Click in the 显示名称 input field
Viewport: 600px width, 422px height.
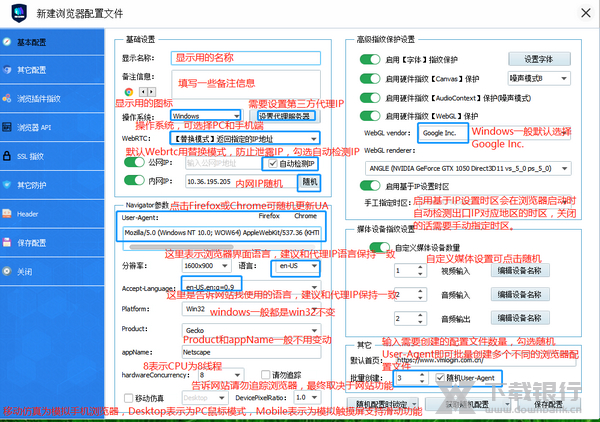246,58
